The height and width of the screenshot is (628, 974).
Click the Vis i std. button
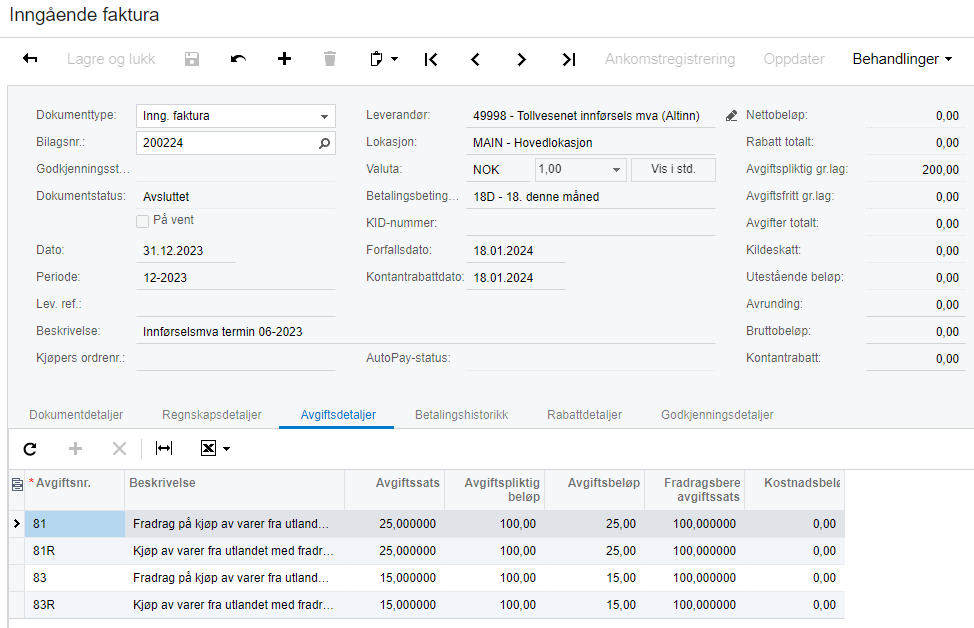pyautogui.click(x=673, y=170)
